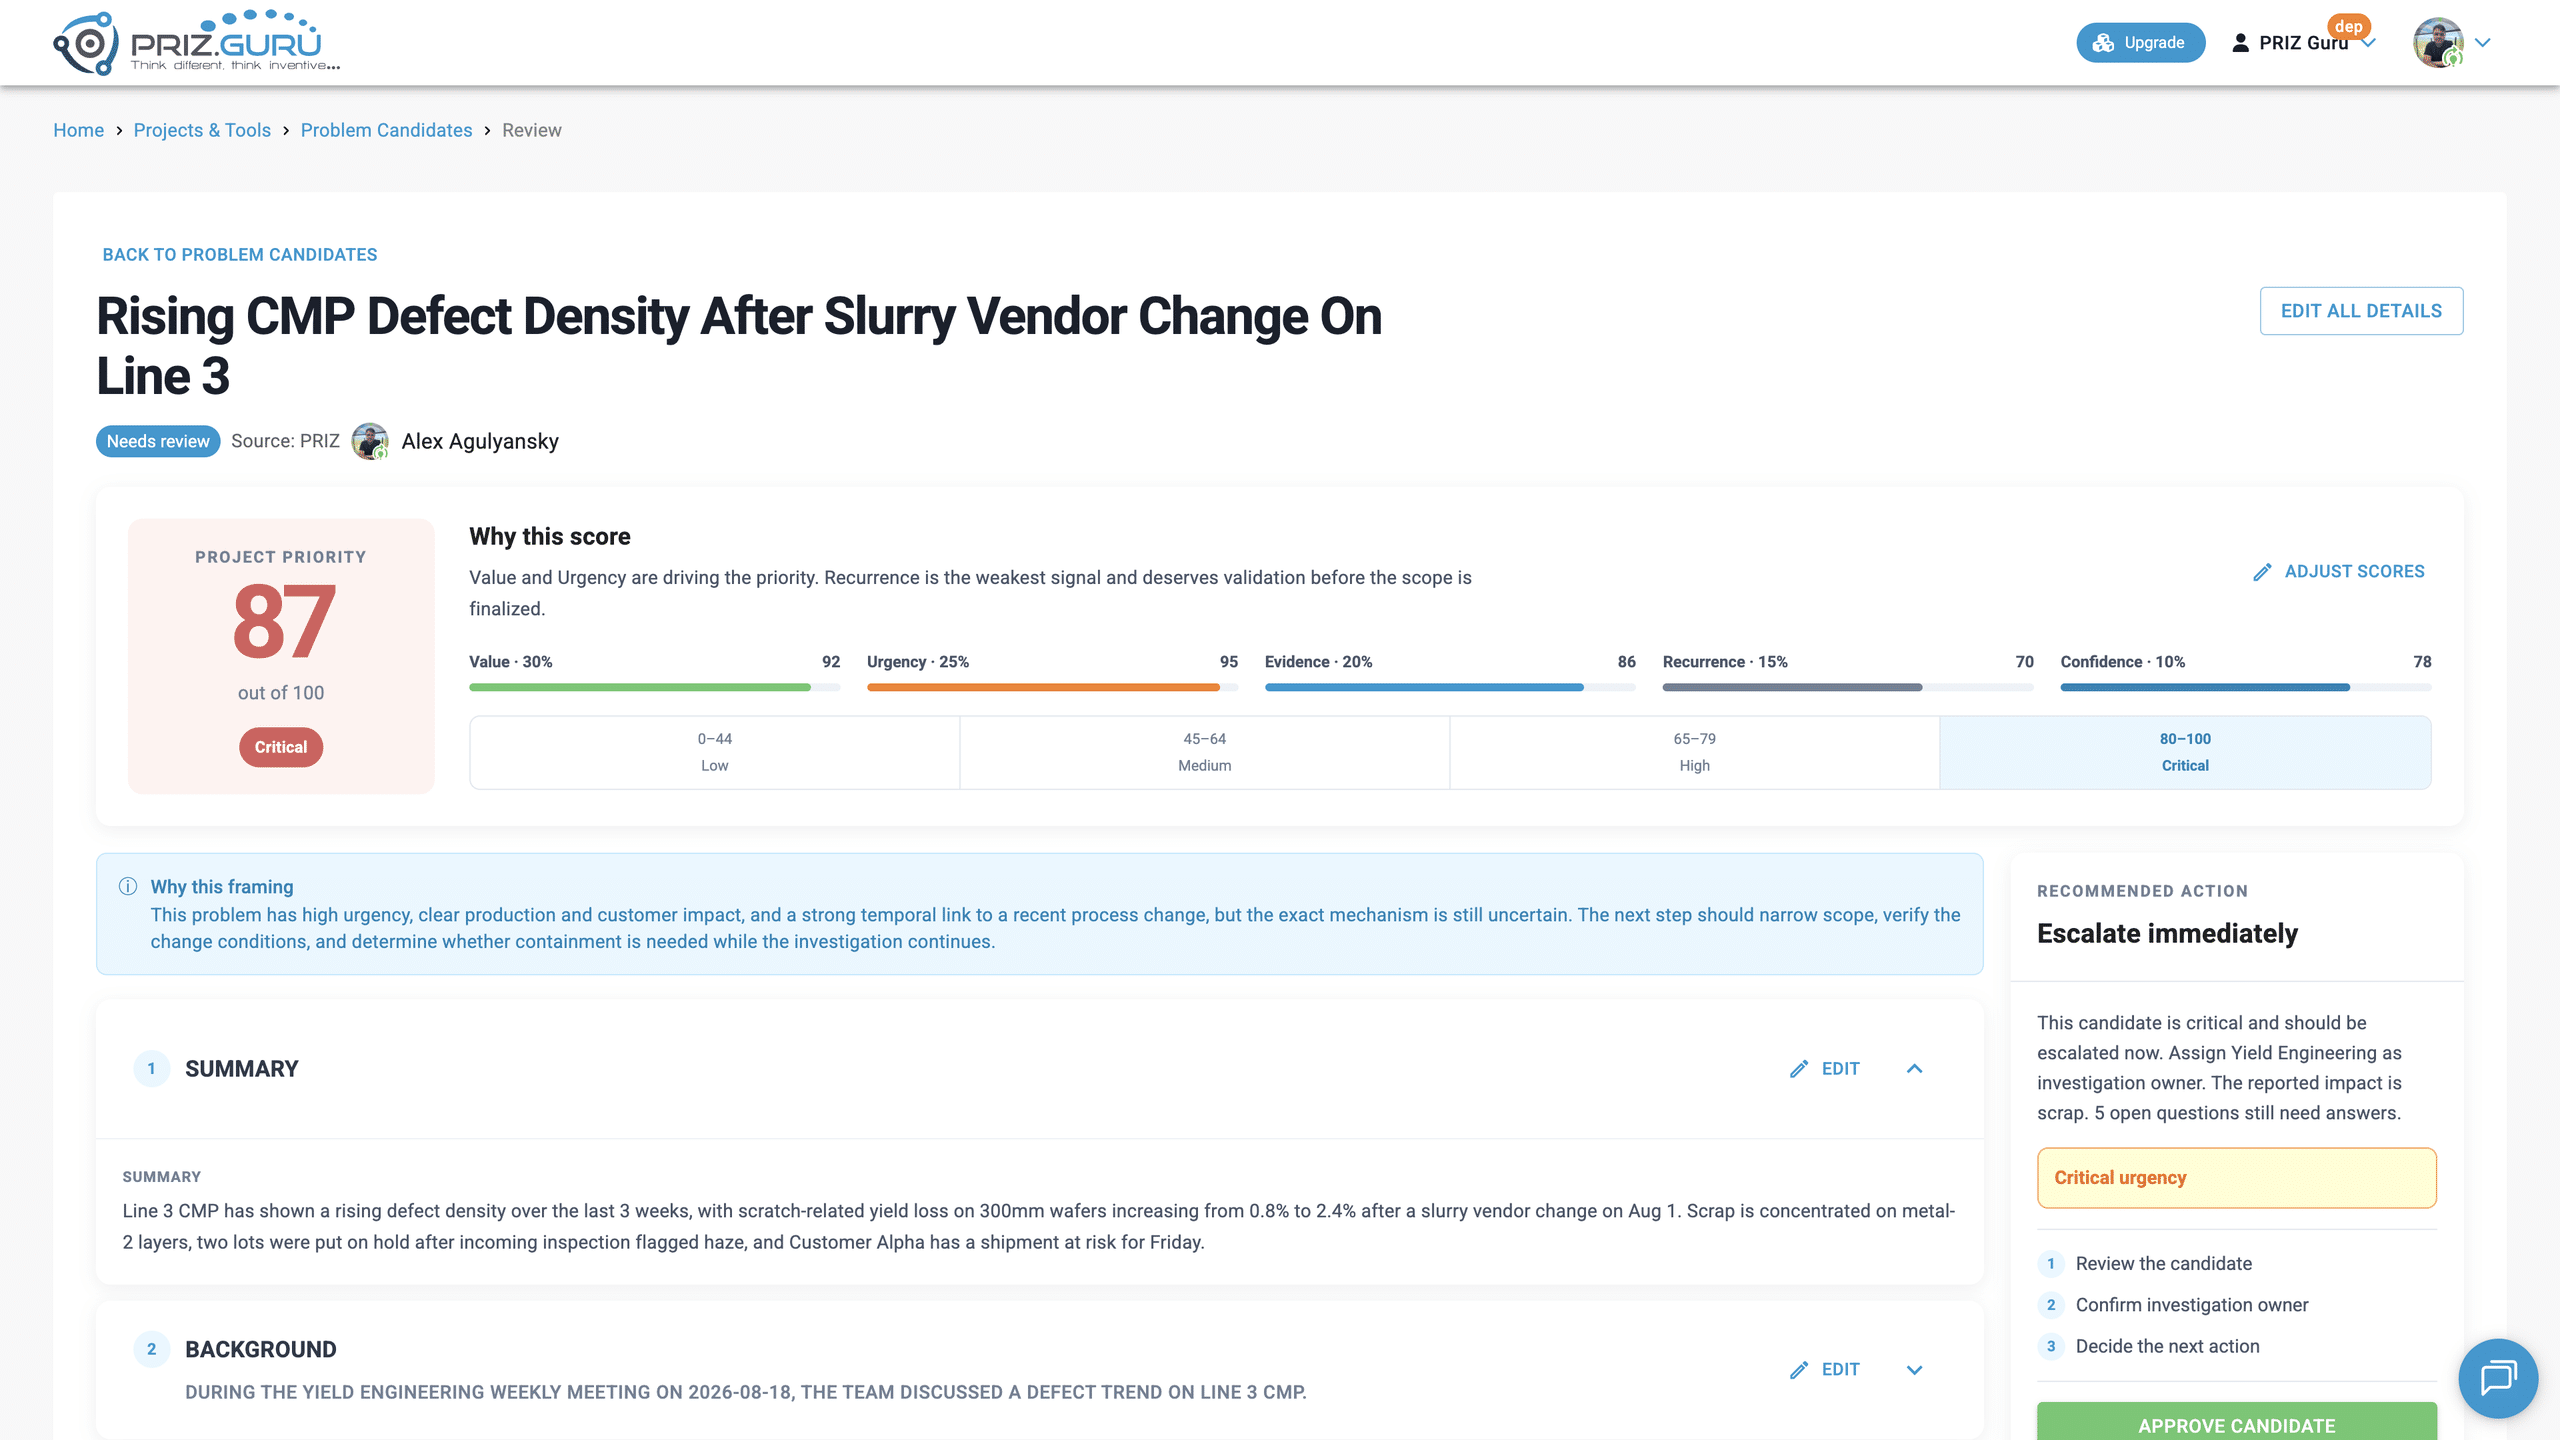This screenshot has width=2560, height=1440.
Task: Open the chat support bubble icon
Action: pyautogui.click(x=2497, y=1377)
